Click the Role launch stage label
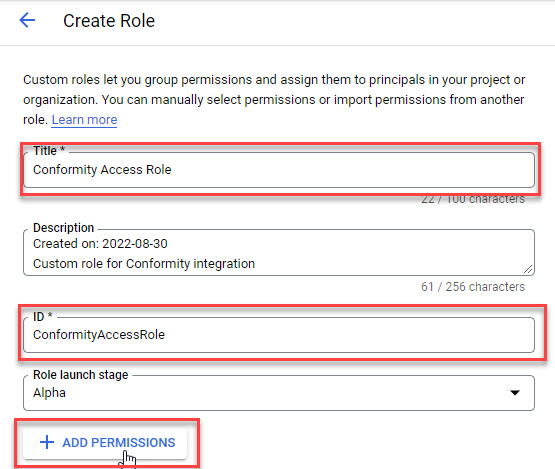 pos(81,375)
